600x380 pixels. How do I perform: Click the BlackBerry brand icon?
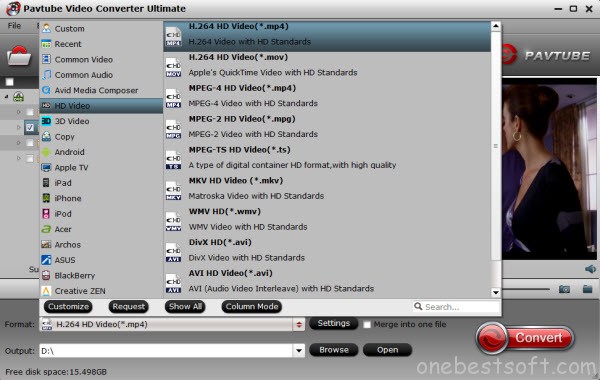pyautogui.click(x=46, y=276)
